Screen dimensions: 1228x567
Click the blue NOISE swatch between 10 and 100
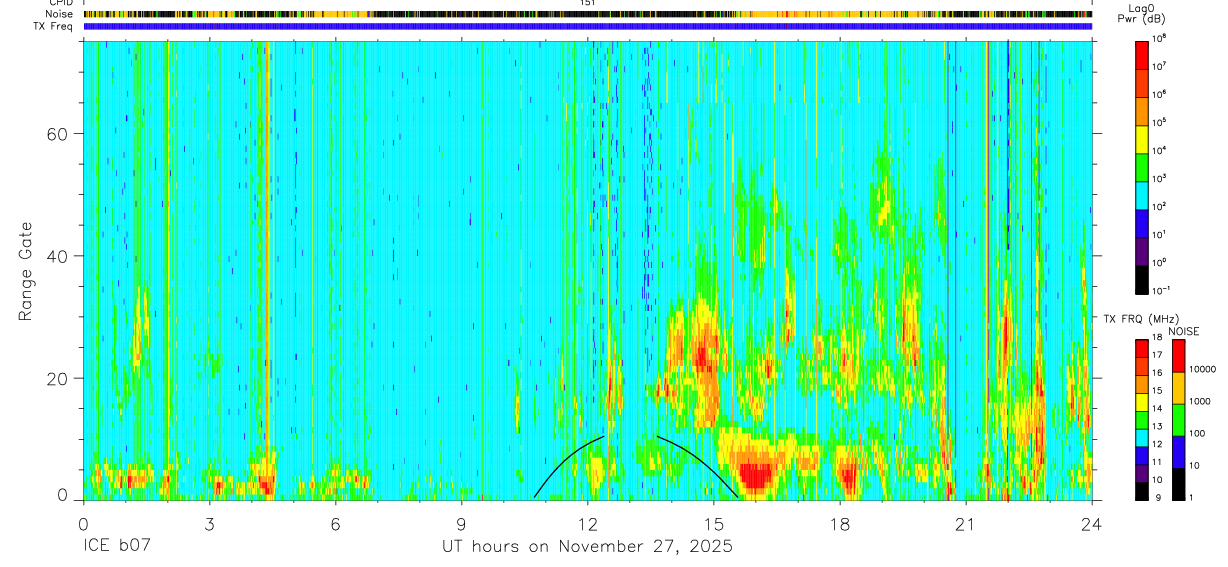pos(1178,451)
